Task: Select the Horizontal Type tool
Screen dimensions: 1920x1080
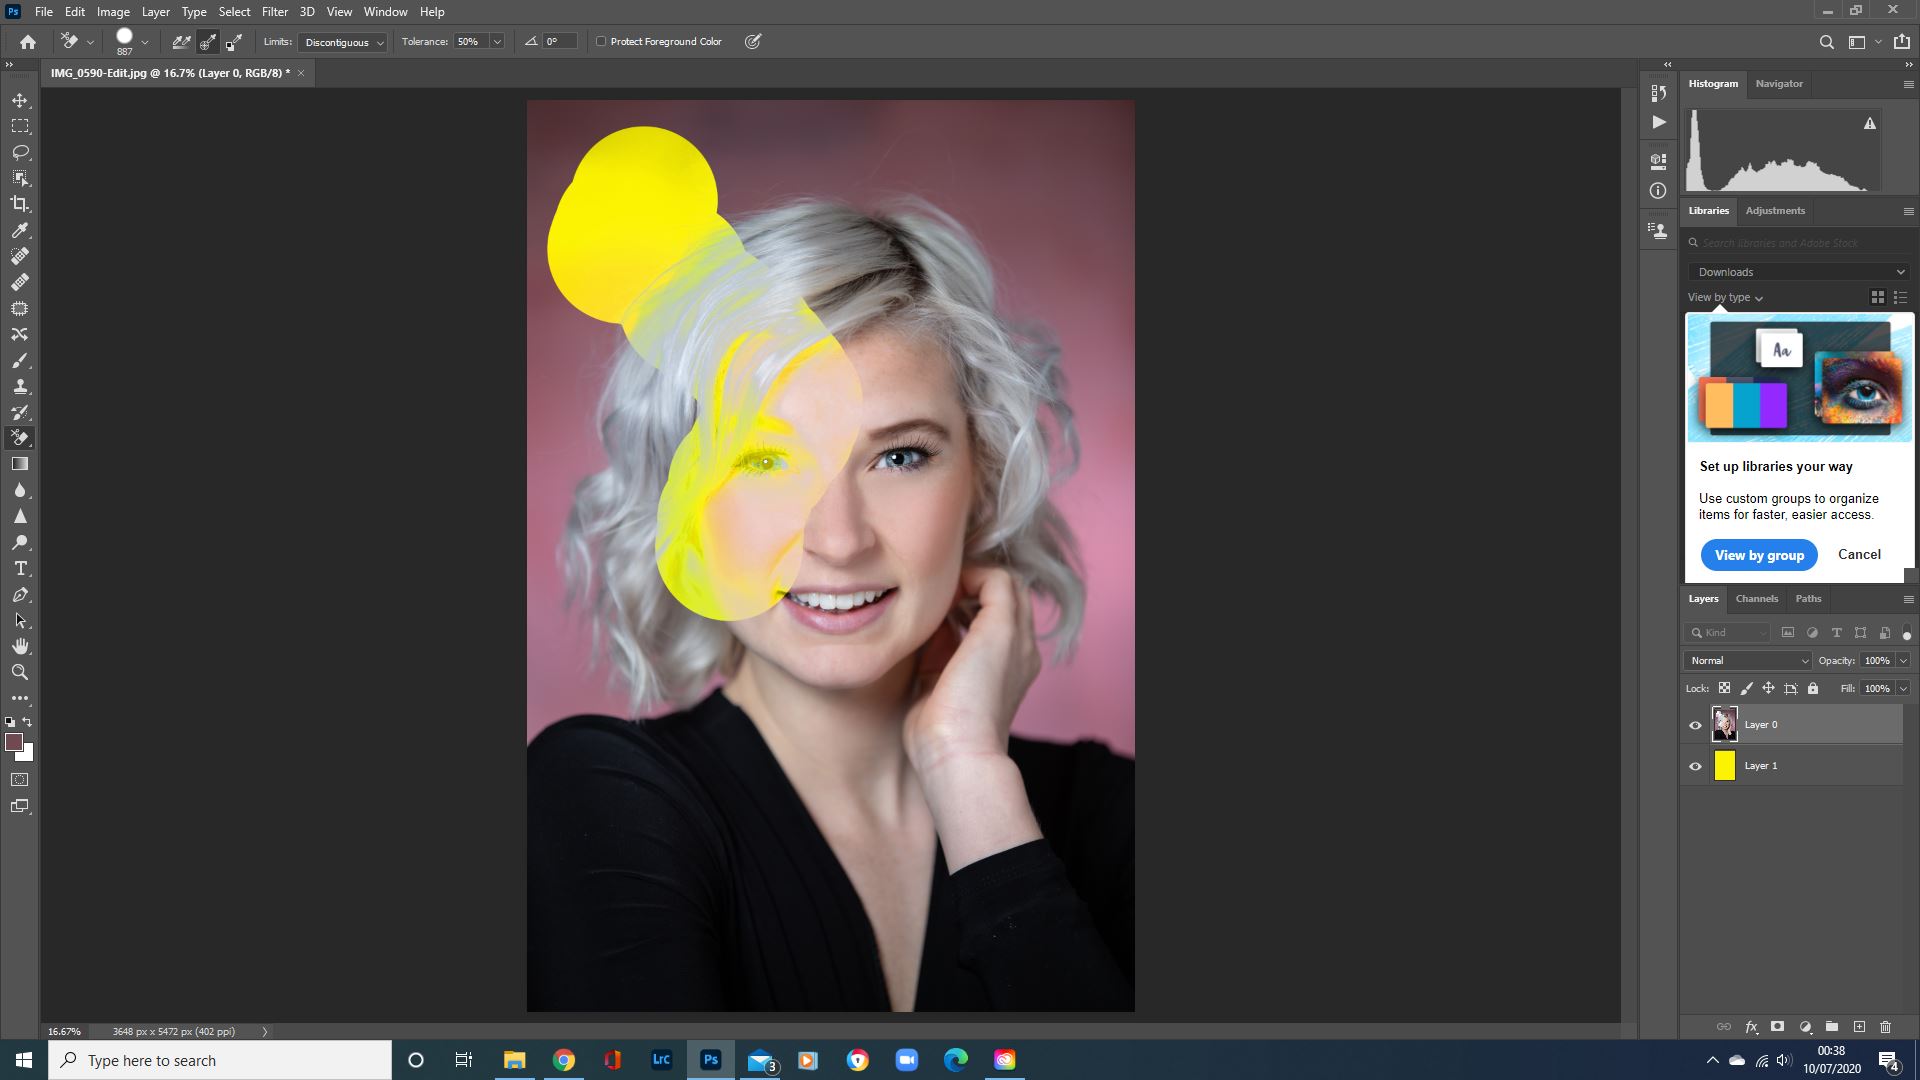Action: pyautogui.click(x=20, y=568)
